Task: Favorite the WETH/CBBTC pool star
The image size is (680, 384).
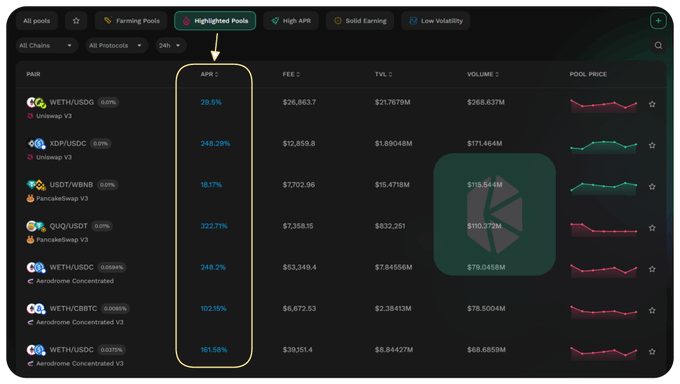Action: click(652, 310)
